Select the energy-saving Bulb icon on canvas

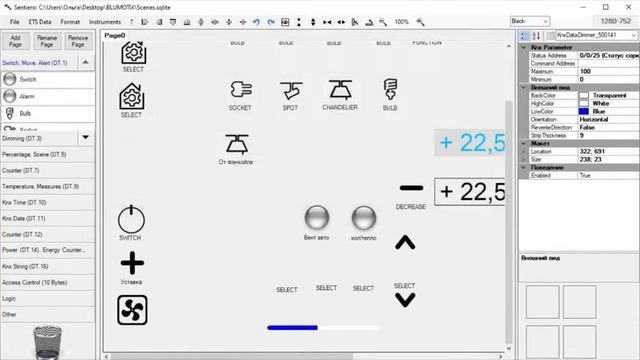(390, 89)
